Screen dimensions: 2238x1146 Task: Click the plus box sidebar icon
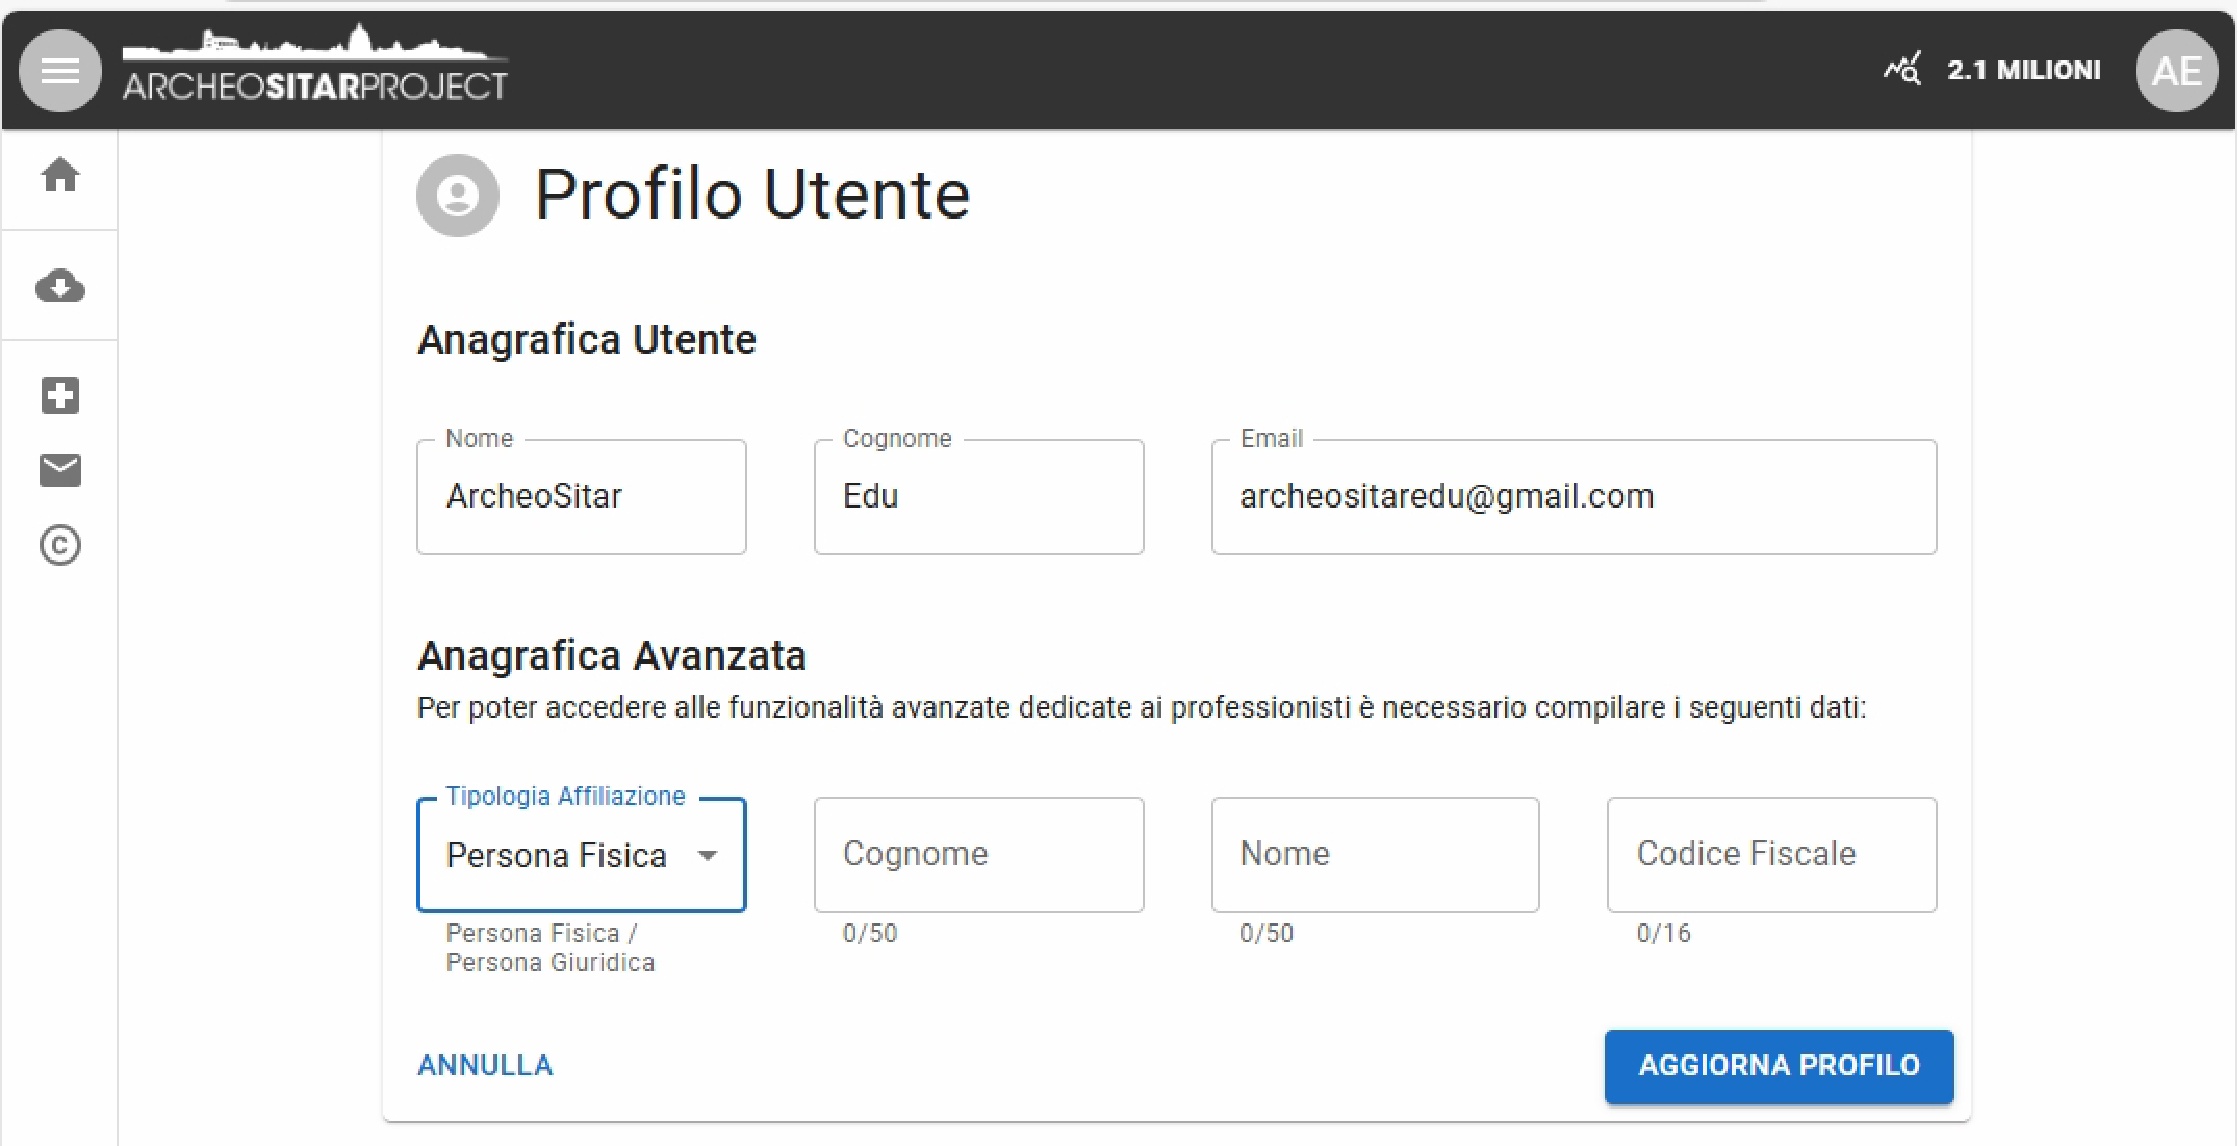pos(60,395)
